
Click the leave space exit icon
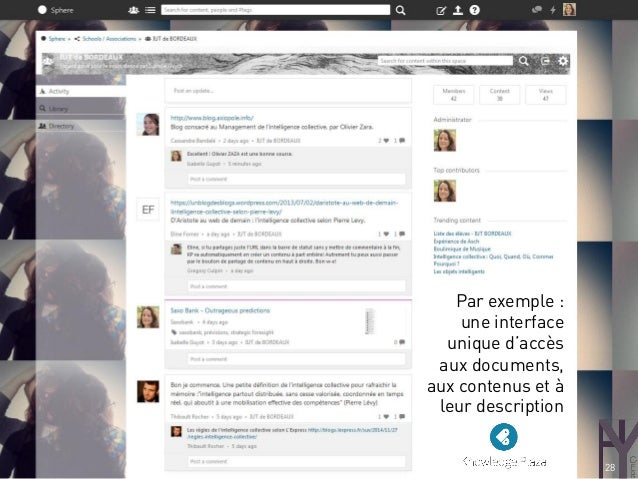(x=545, y=61)
